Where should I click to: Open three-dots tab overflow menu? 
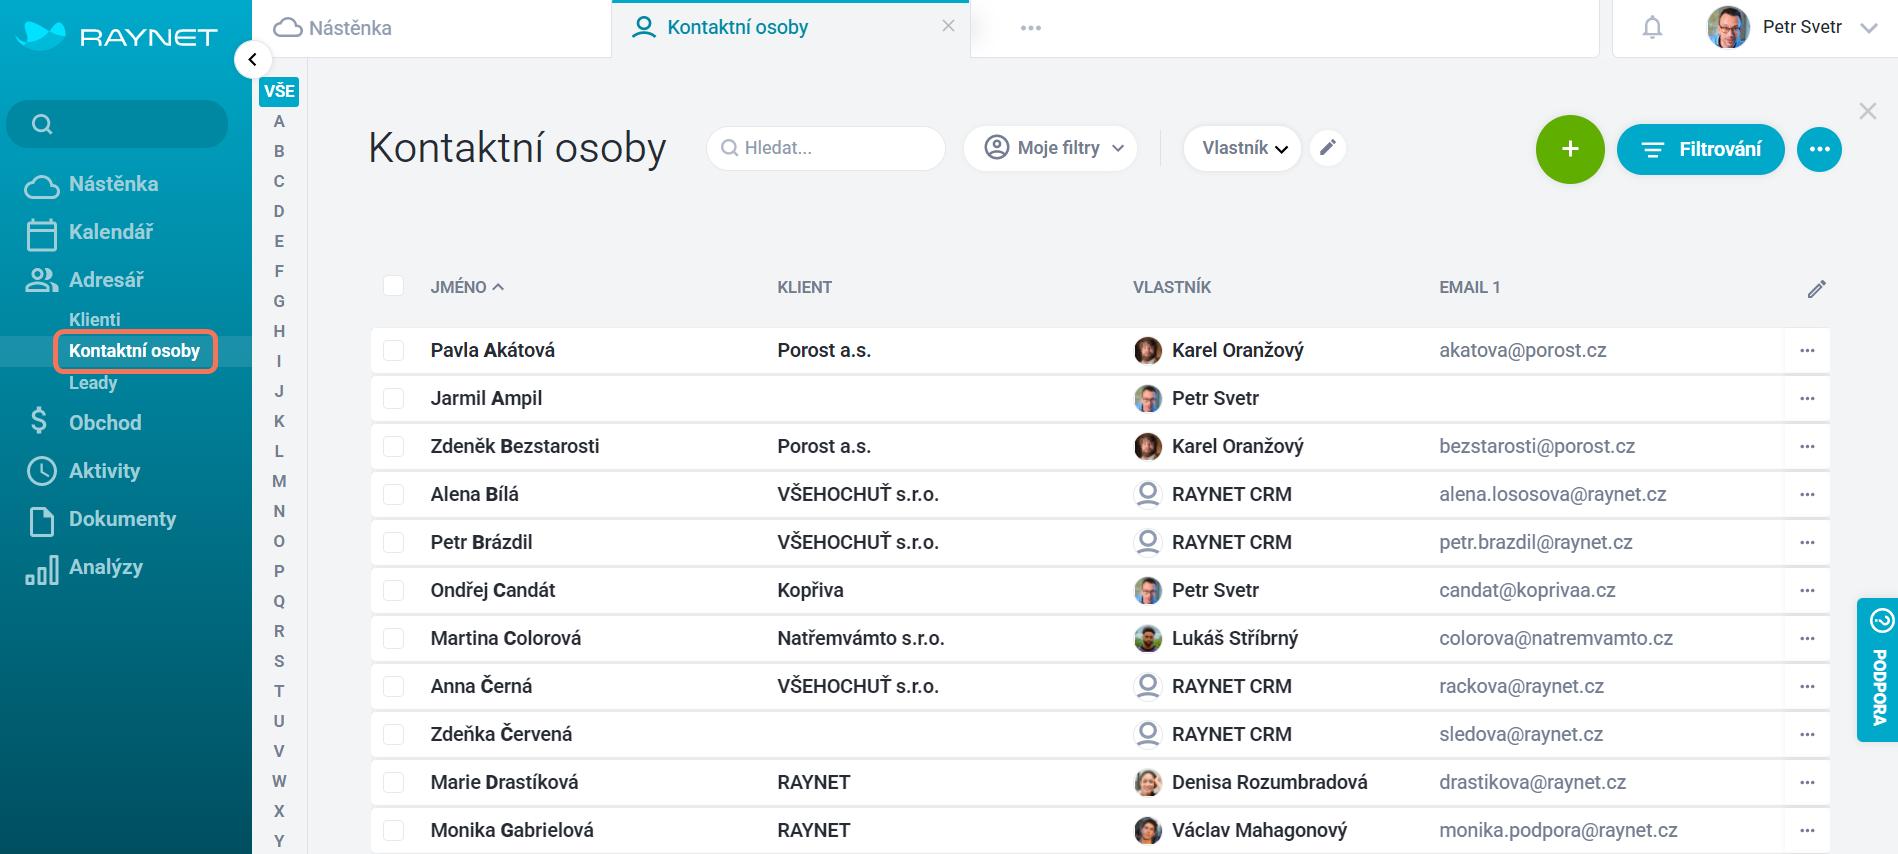[x=1031, y=28]
